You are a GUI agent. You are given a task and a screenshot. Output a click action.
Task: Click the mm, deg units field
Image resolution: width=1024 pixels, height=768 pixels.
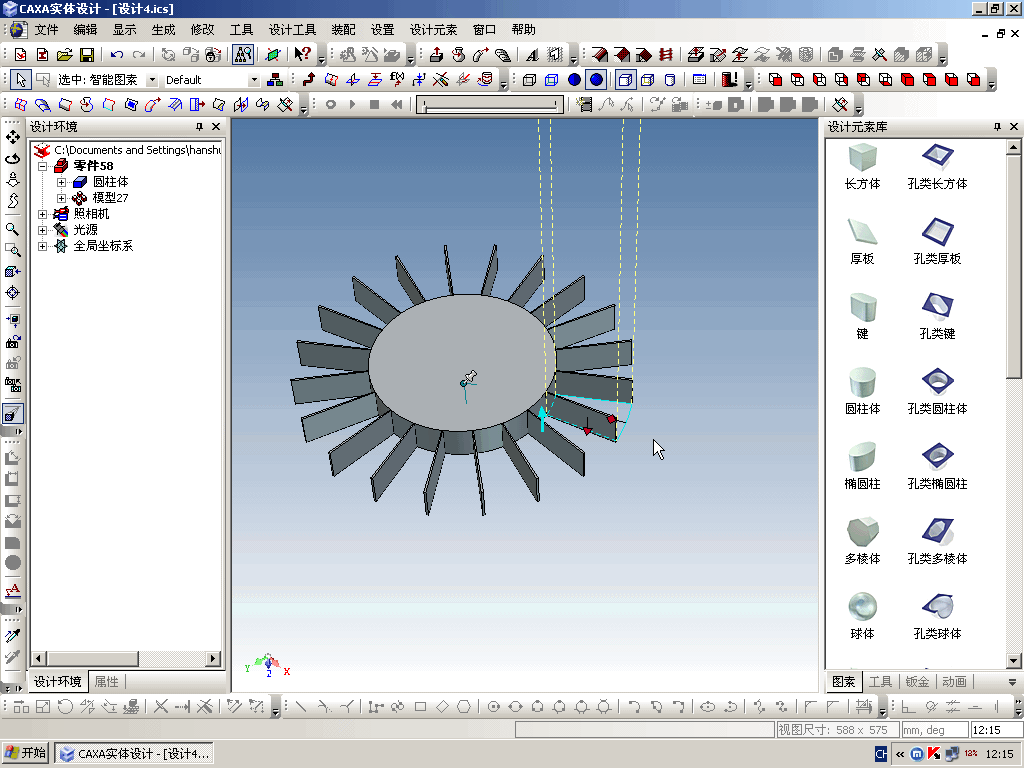click(x=933, y=730)
